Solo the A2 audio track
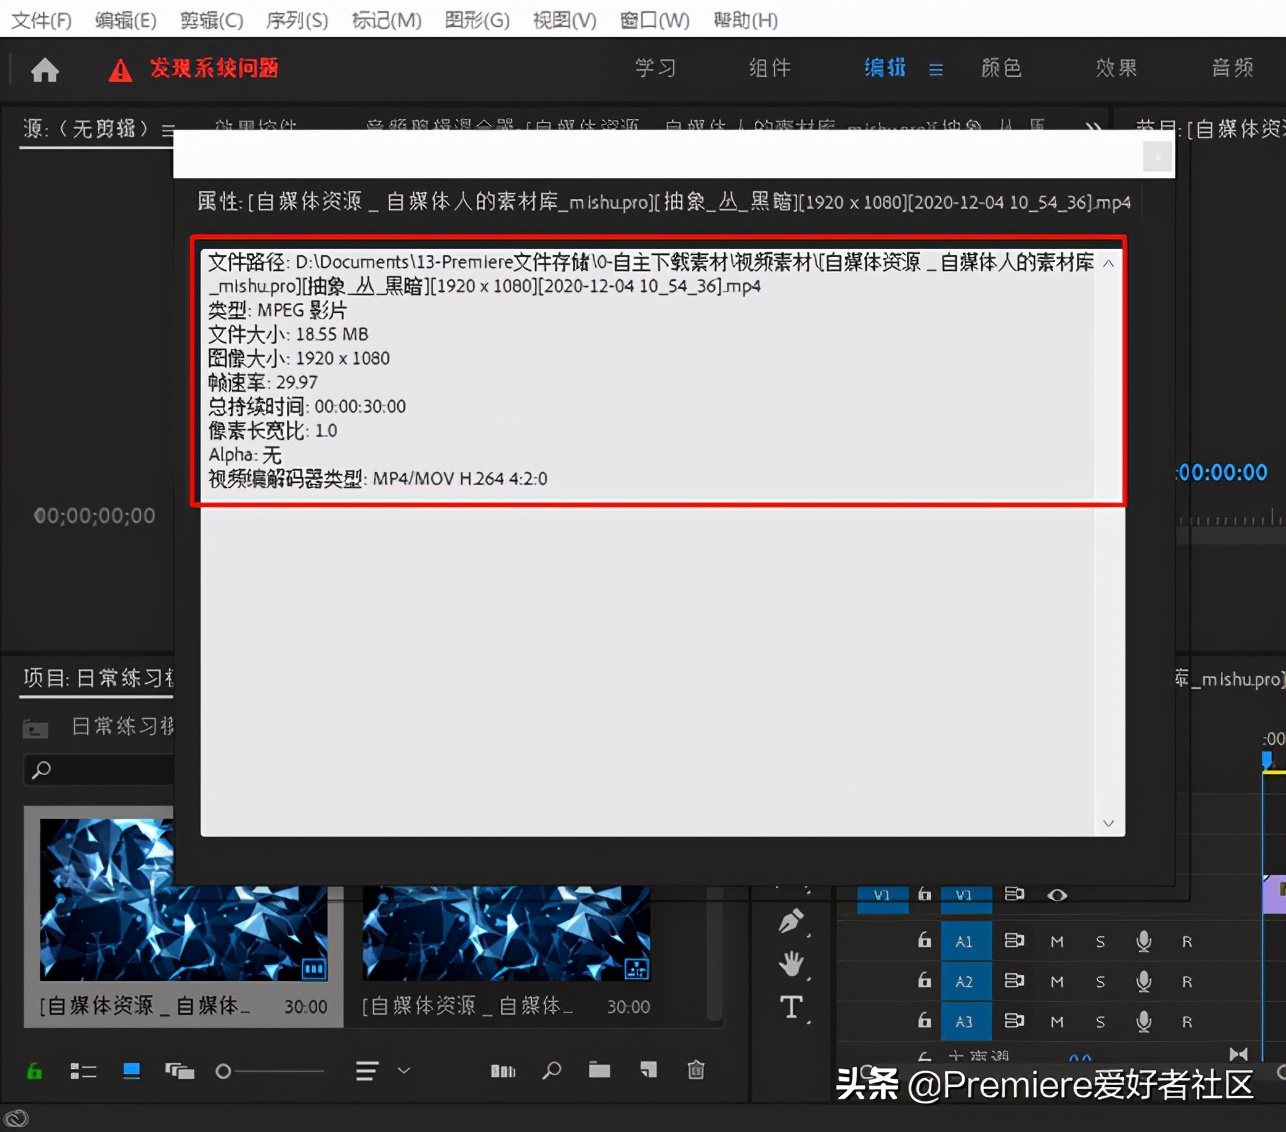Viewport: 1286px width, 1132px height. click(1100, 981)
